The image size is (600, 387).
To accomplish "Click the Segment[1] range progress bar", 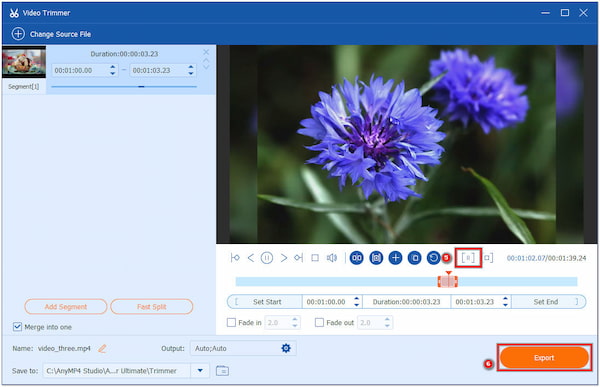I will [124, 87].
